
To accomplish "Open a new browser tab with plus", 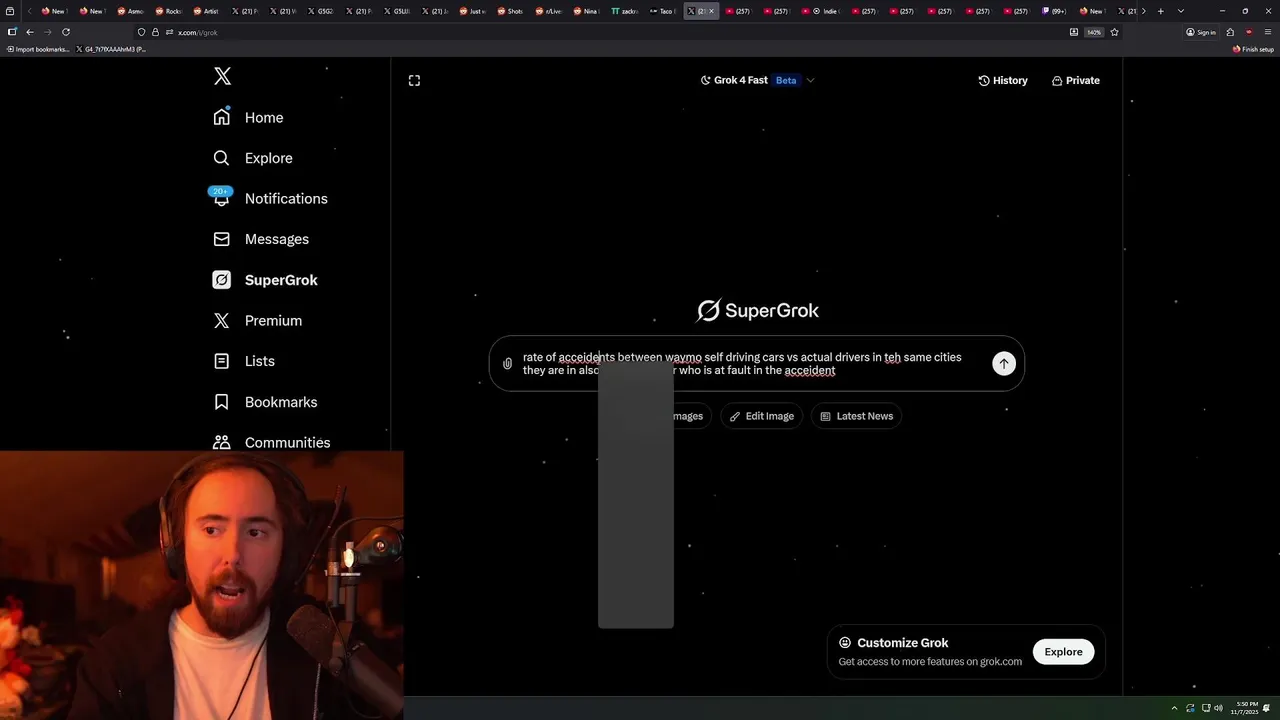I will (1160, 11).
